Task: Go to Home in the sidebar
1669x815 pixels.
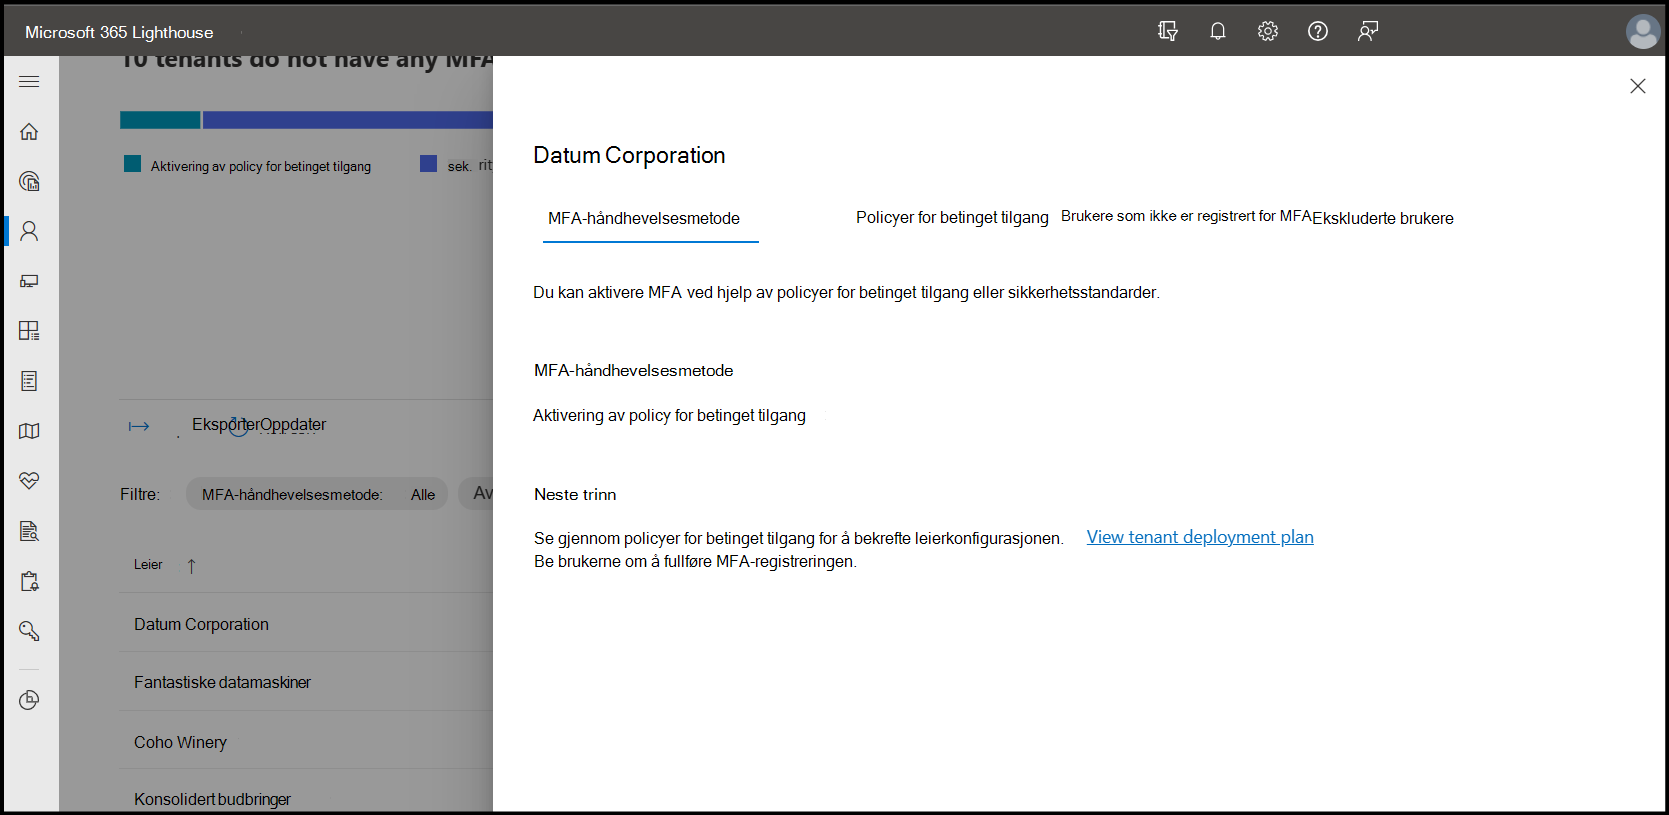Action: 29,131
